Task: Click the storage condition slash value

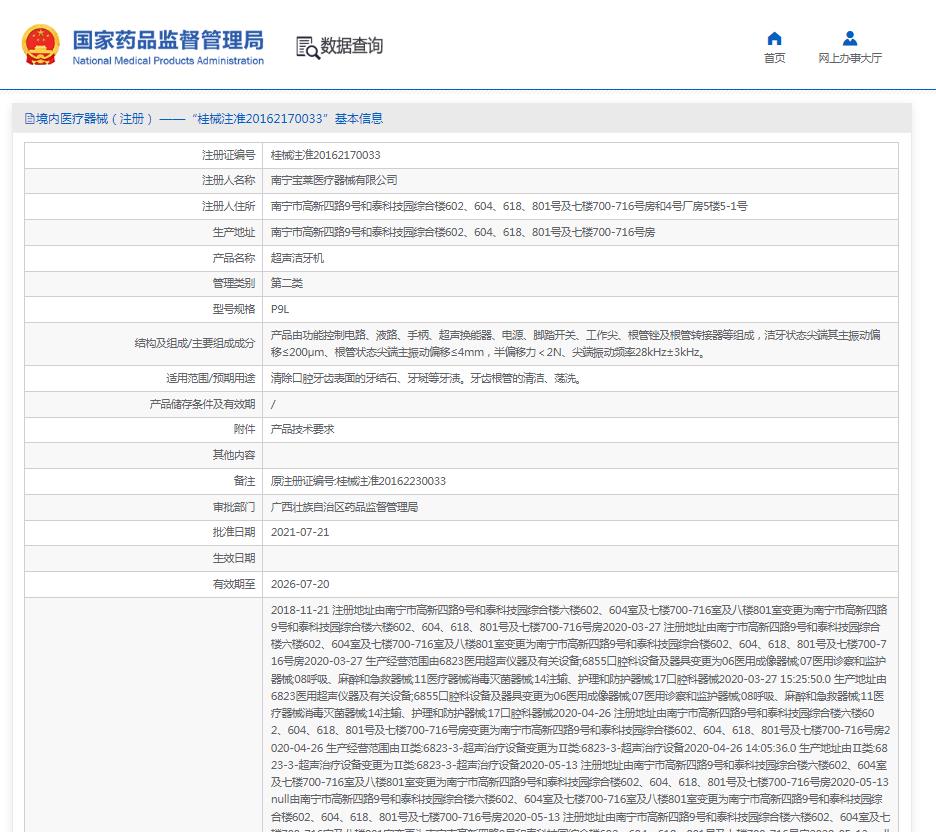Action: pyautogui.click(x=273, y=404)
